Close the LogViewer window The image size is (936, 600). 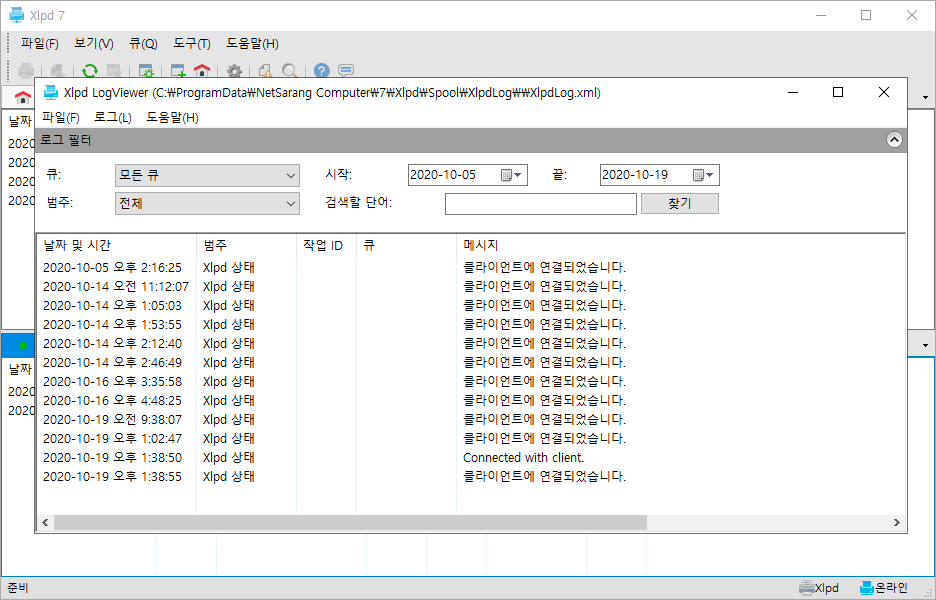[x=884, y=92]
